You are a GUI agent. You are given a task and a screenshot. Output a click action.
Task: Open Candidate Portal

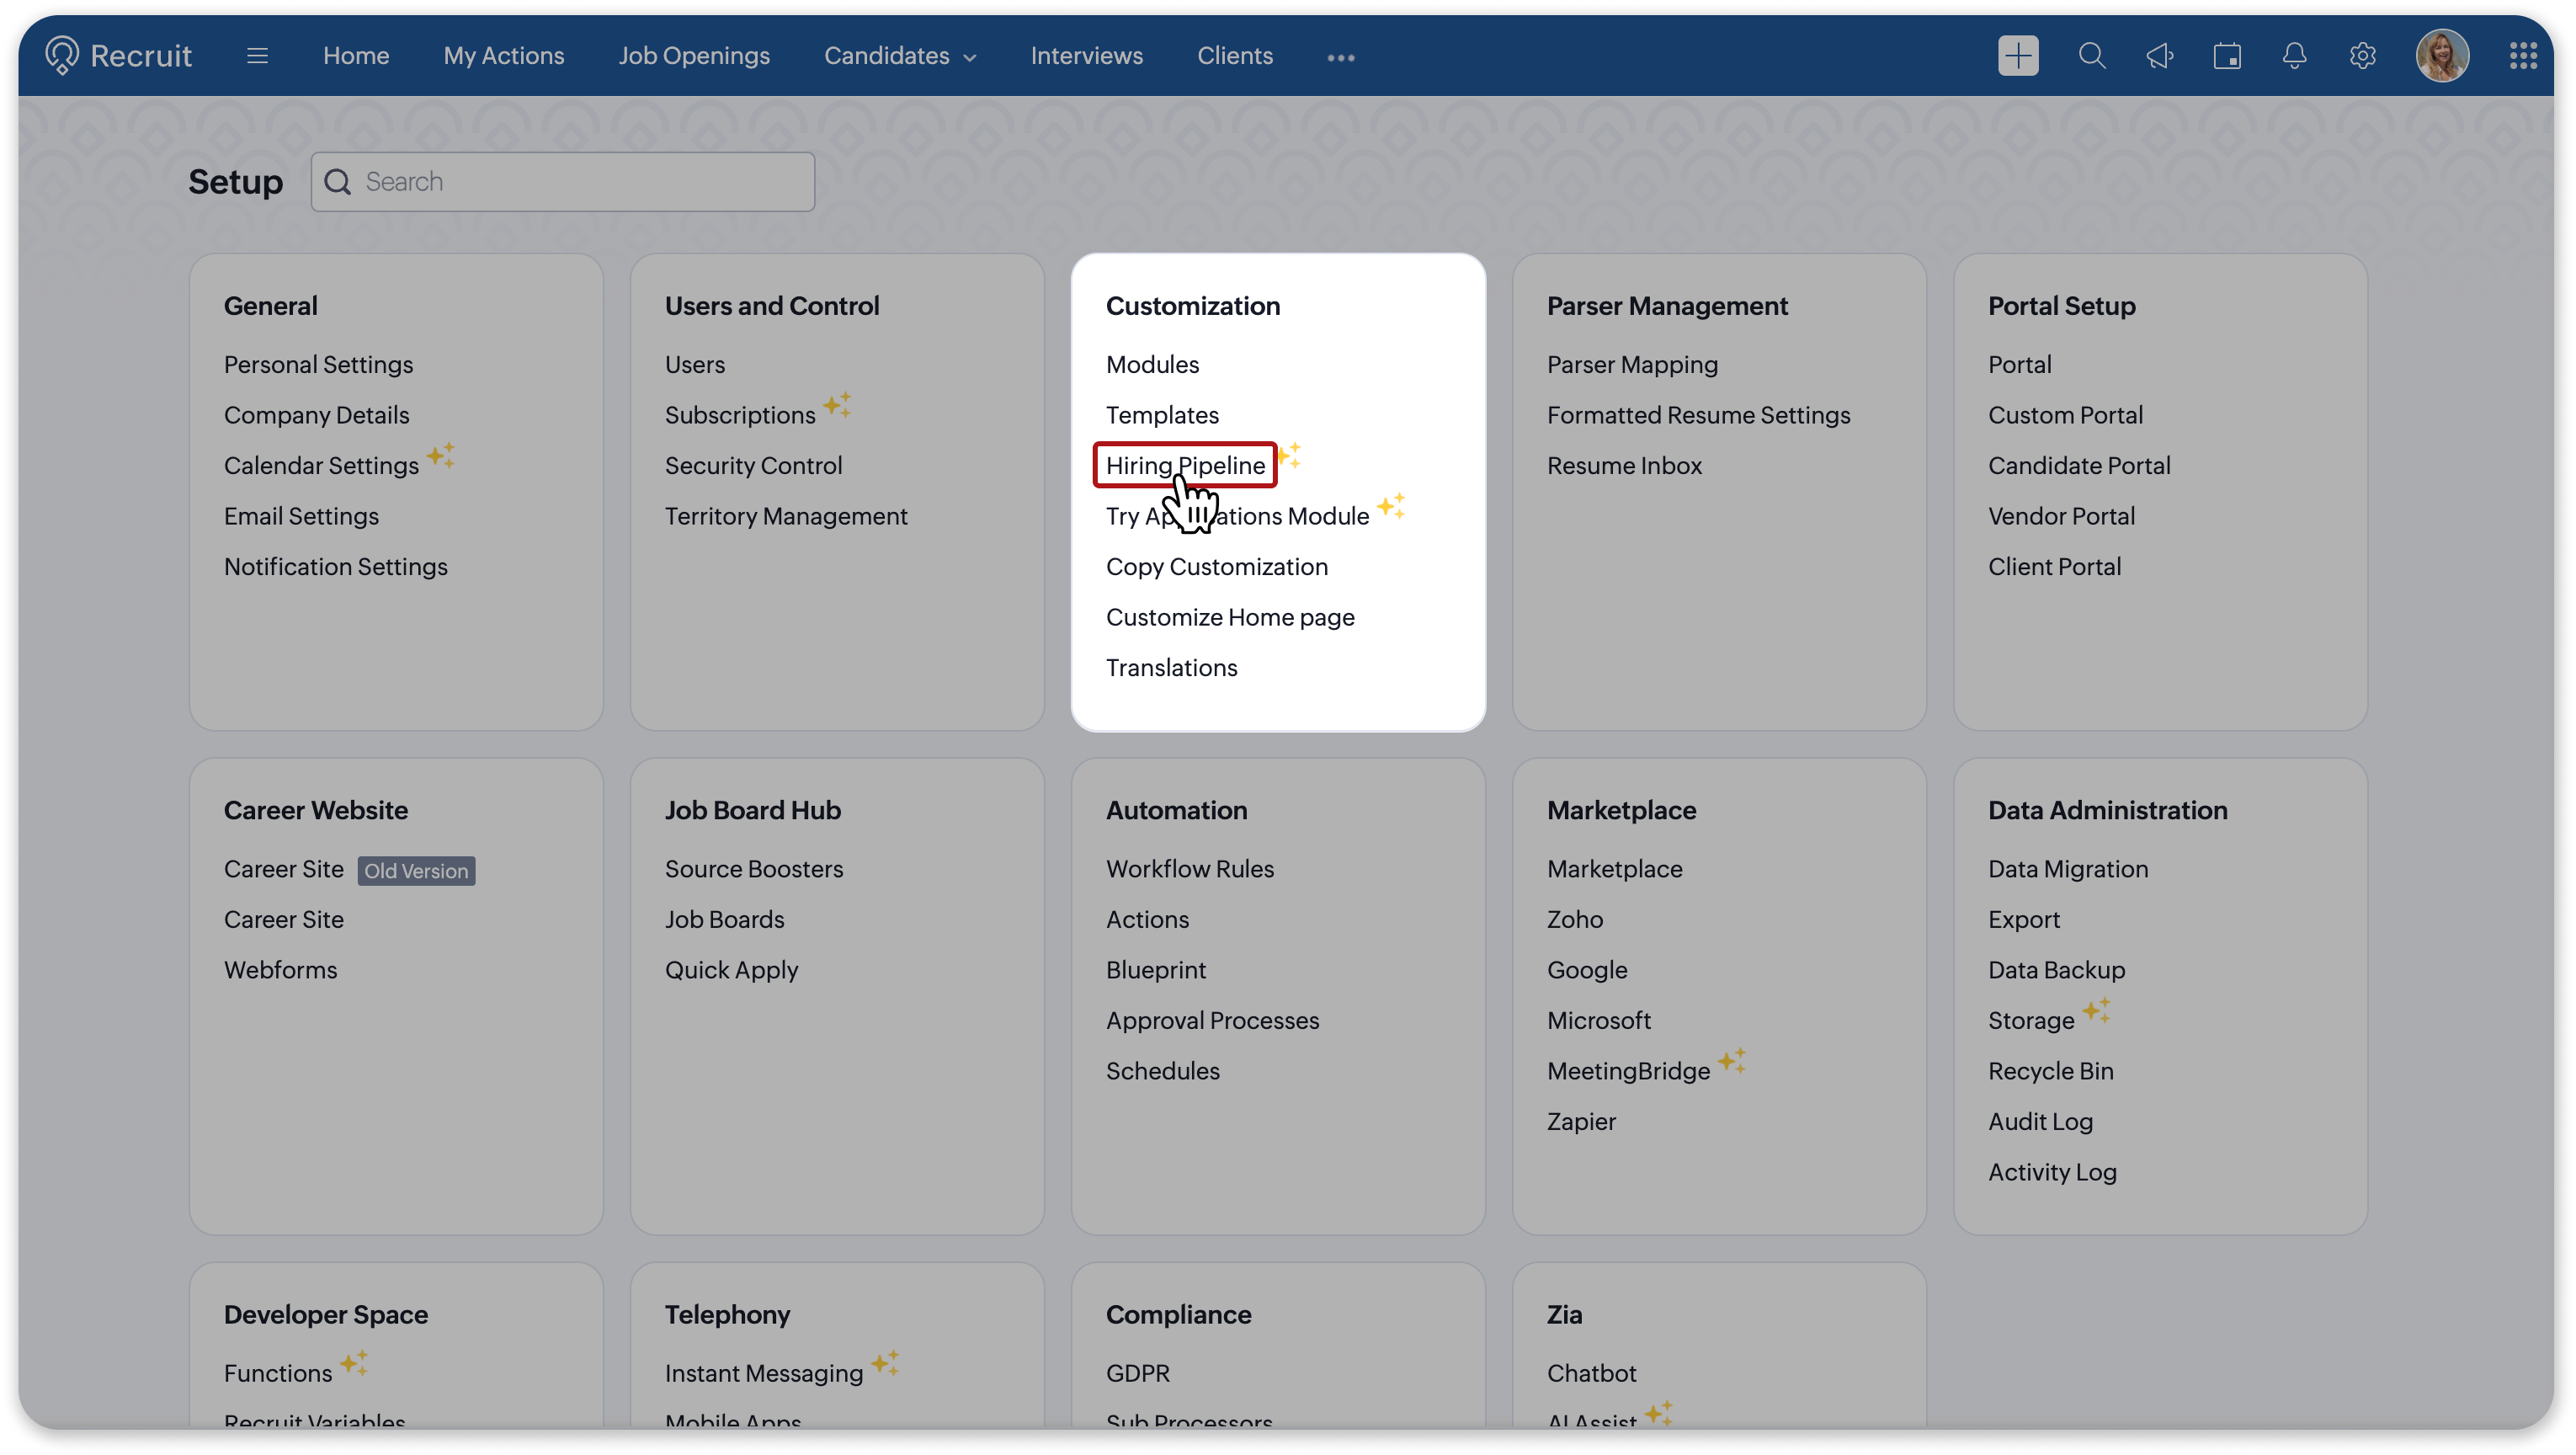pos(2079,465)
